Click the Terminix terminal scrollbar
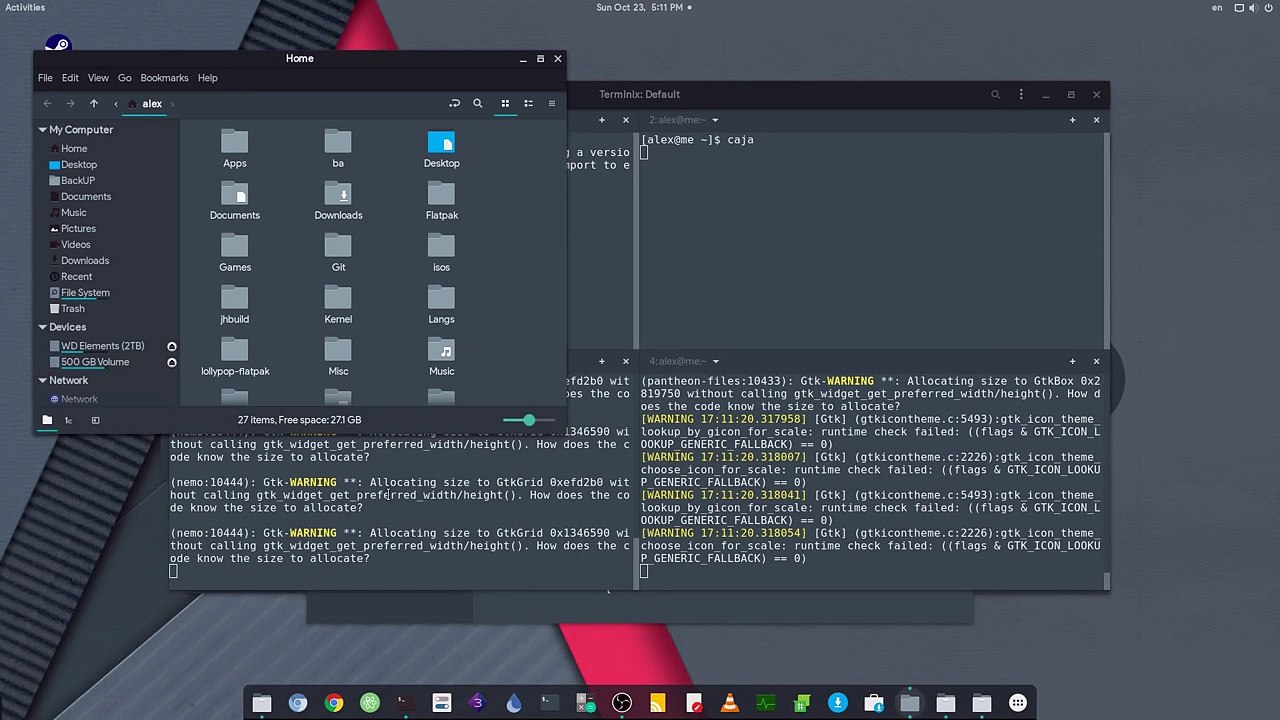The height and width of the screenshot is (720, 1280). [1106, 580]
